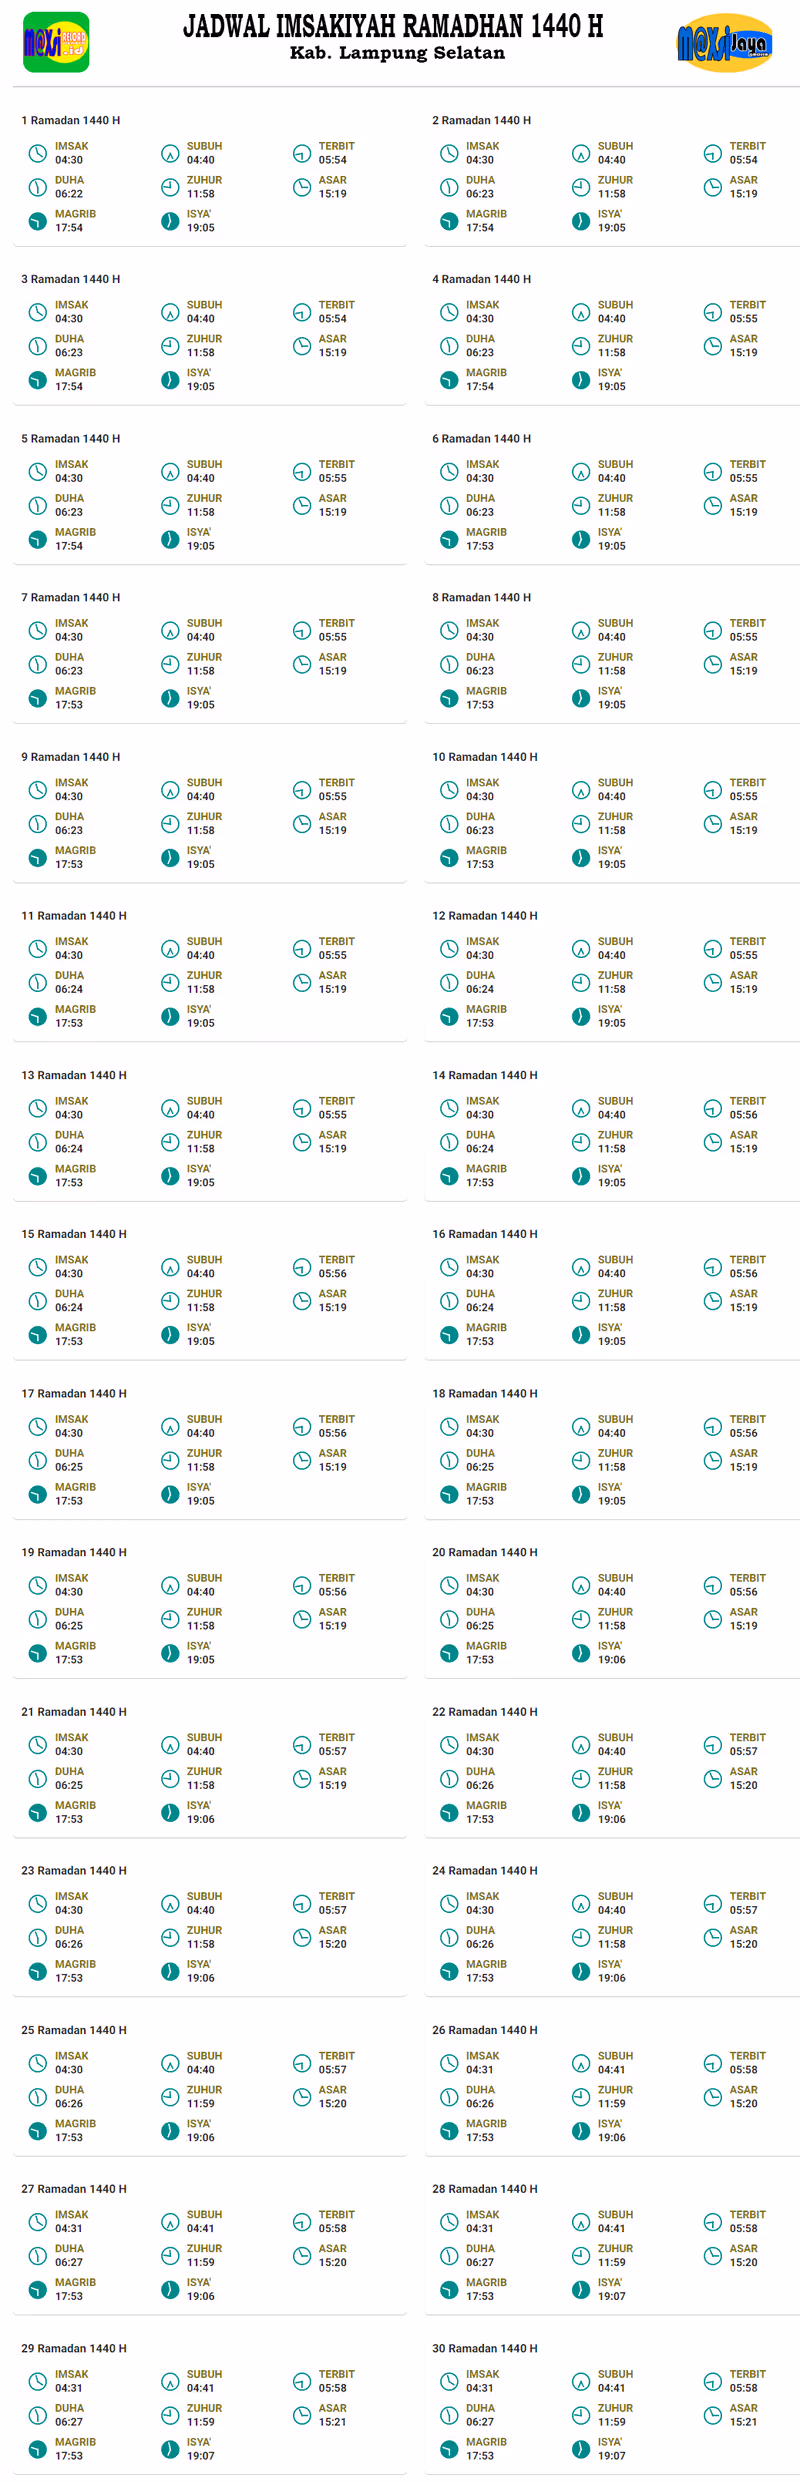Click the Terbit icon for 3 Ramadan

pos(302,312)
